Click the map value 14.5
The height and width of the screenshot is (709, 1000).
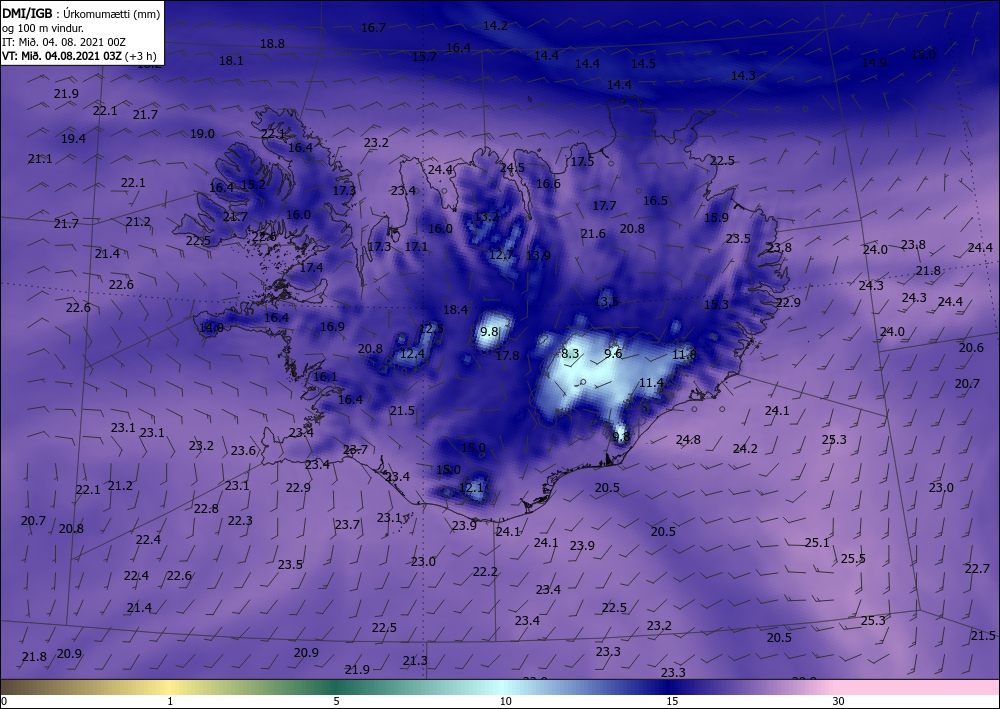point(643,63)
